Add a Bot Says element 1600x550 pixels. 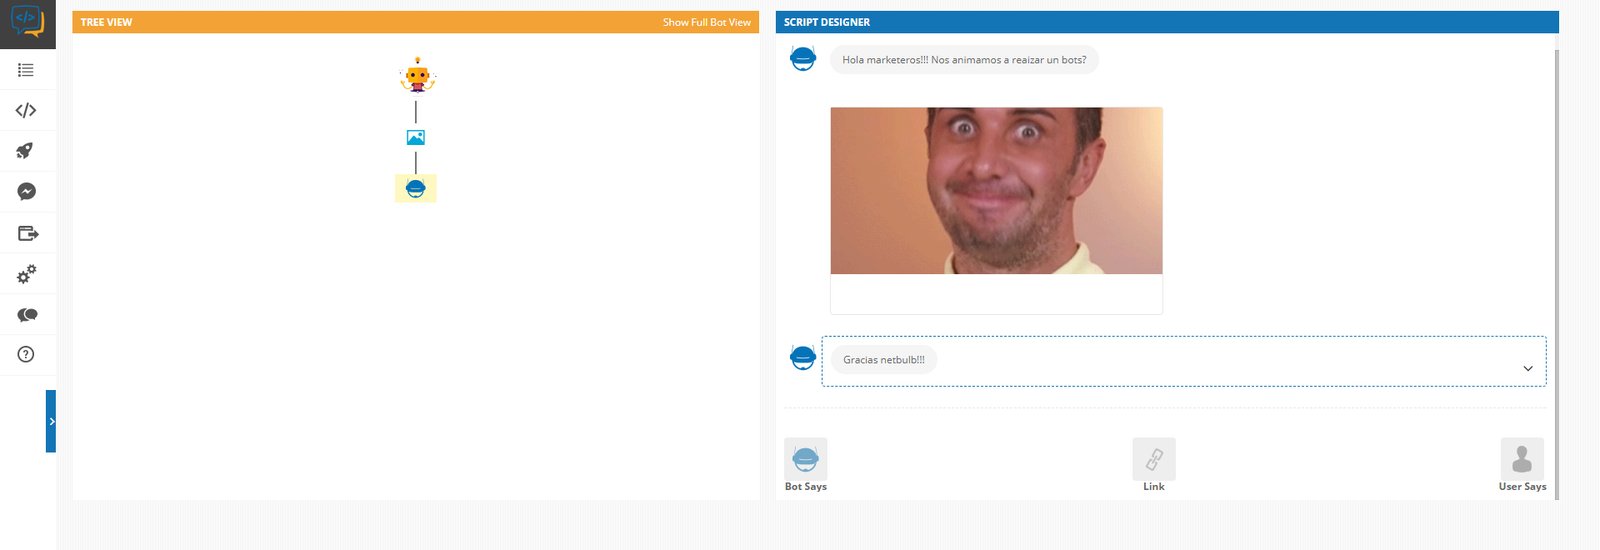[x=806, y=465]
